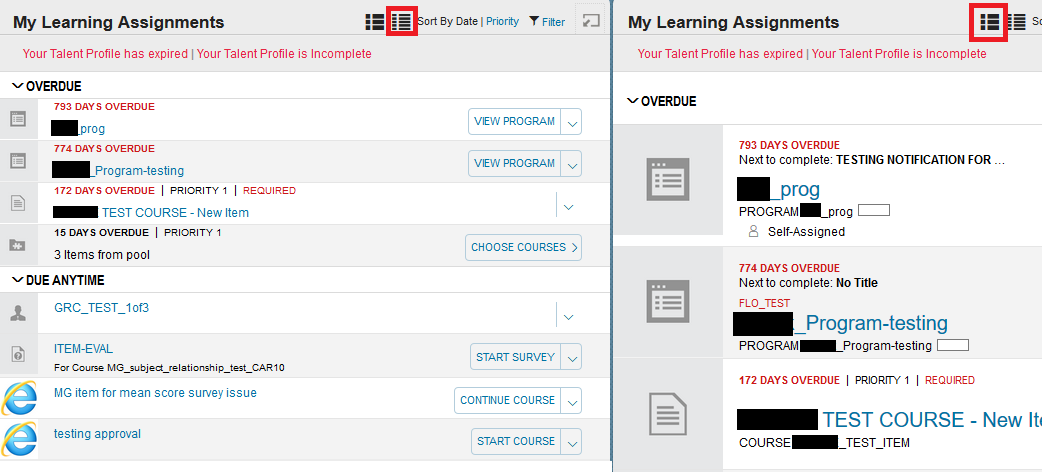Image resolution: width=1042 pixels, height=472 pixels.
Task: Open 'Your Talent Profile is Incomplete' link, left panel
Action: tap(284, 54)
